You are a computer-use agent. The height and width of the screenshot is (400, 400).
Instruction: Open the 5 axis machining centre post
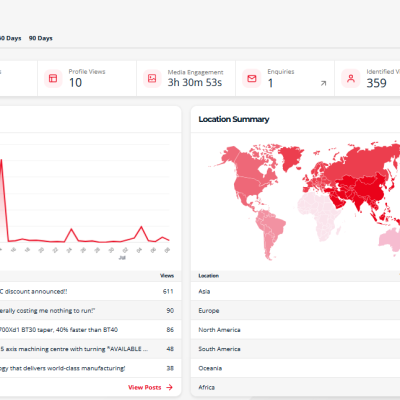click(91, 349)
